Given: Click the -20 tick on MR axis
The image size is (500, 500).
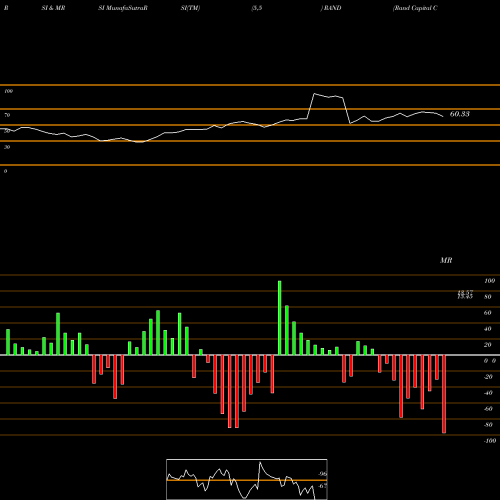Looking at the screenshot, I should [488, 377].
